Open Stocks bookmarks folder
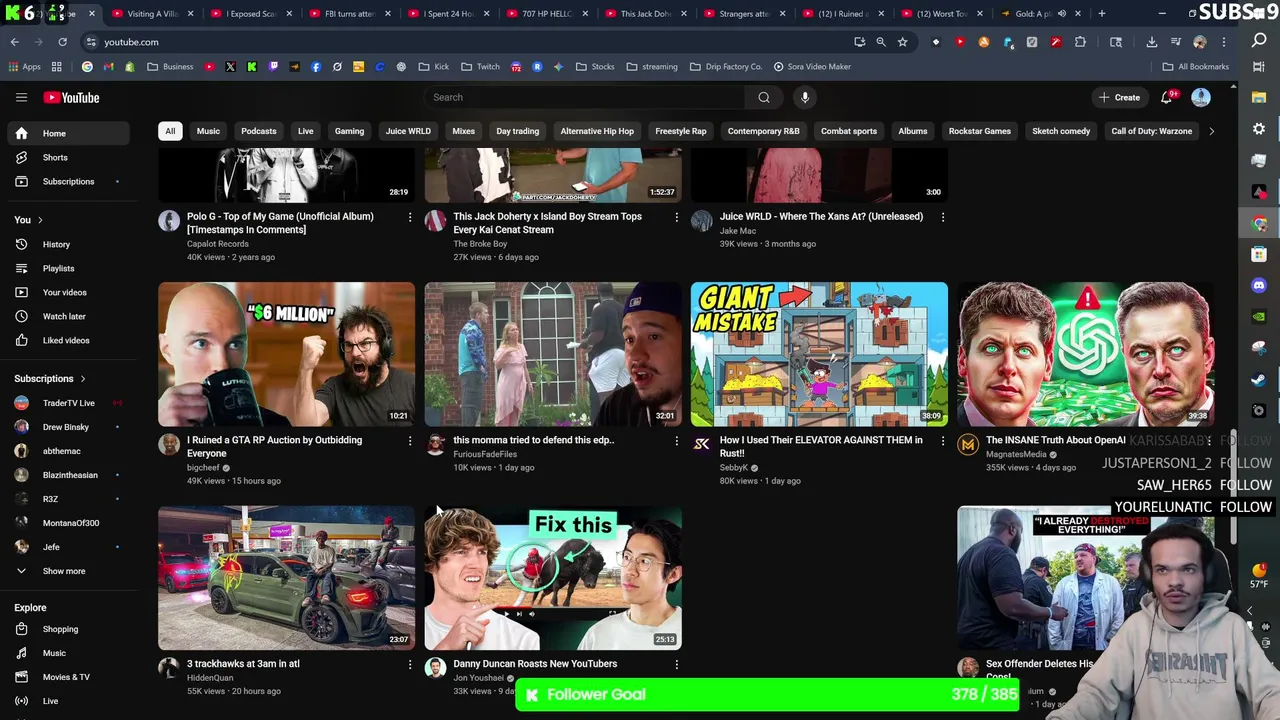Viewport: 1280px width, 720px height. [595, 67]
